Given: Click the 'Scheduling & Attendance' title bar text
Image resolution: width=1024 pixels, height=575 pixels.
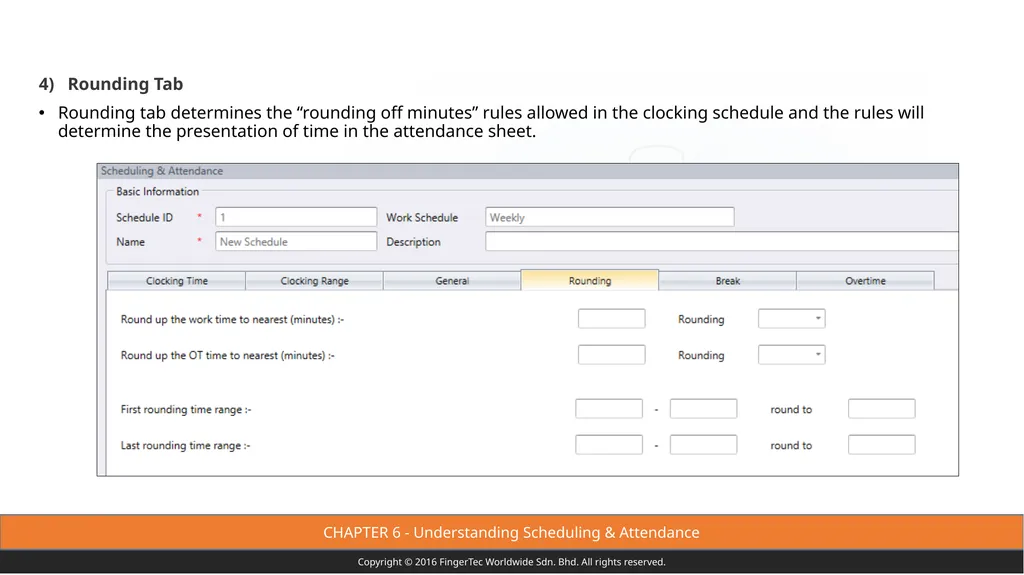Looking at the screenshot, I should [161, 171].
